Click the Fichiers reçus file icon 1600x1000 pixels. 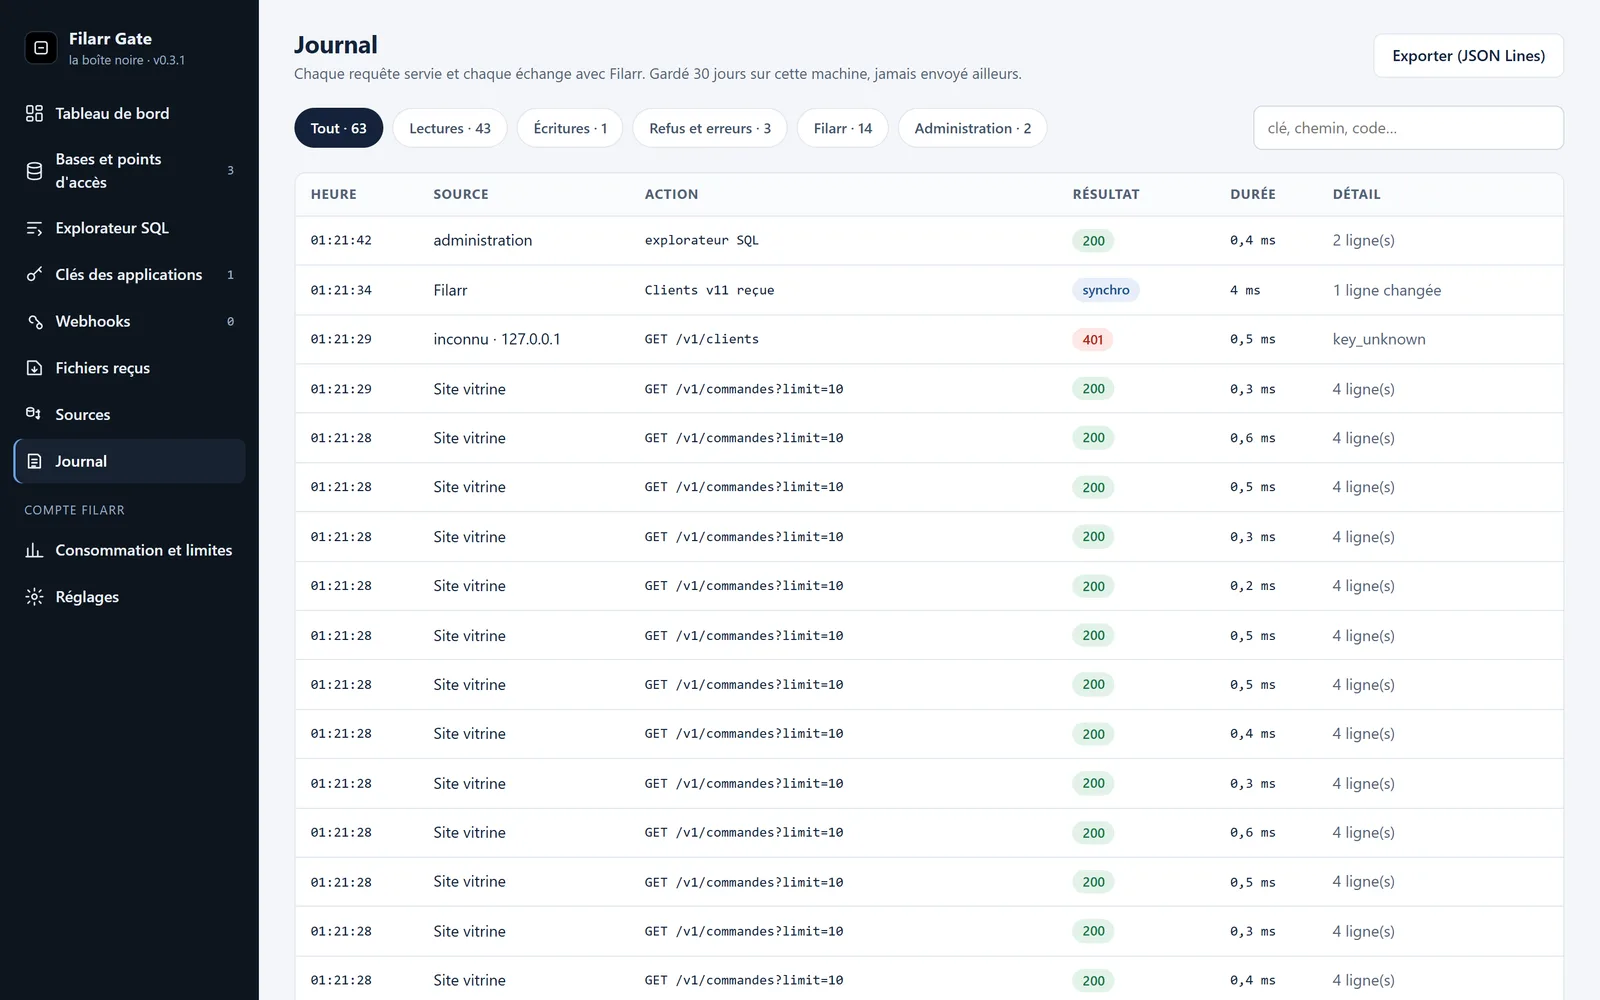pos(34,368)
